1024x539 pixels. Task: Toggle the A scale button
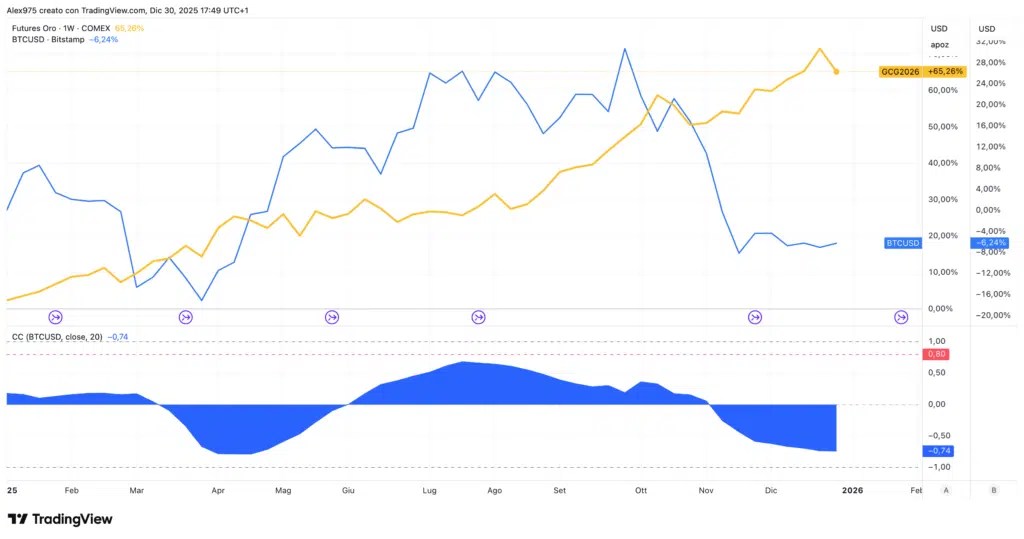[x=946, y=490]
